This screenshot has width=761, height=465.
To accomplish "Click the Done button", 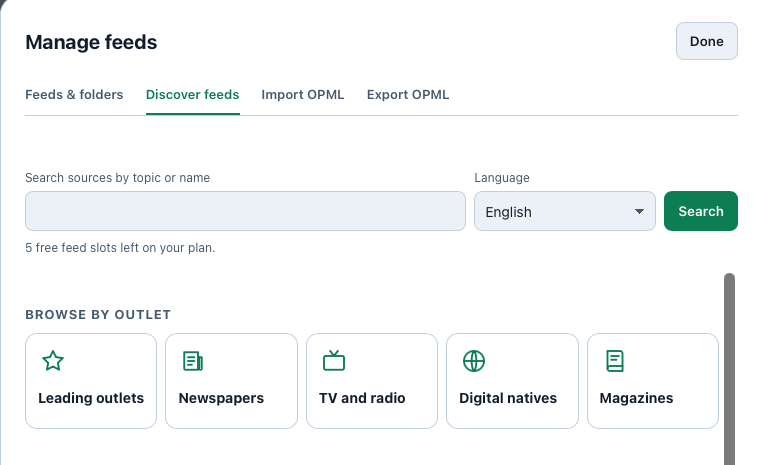I will click(707, 41).
